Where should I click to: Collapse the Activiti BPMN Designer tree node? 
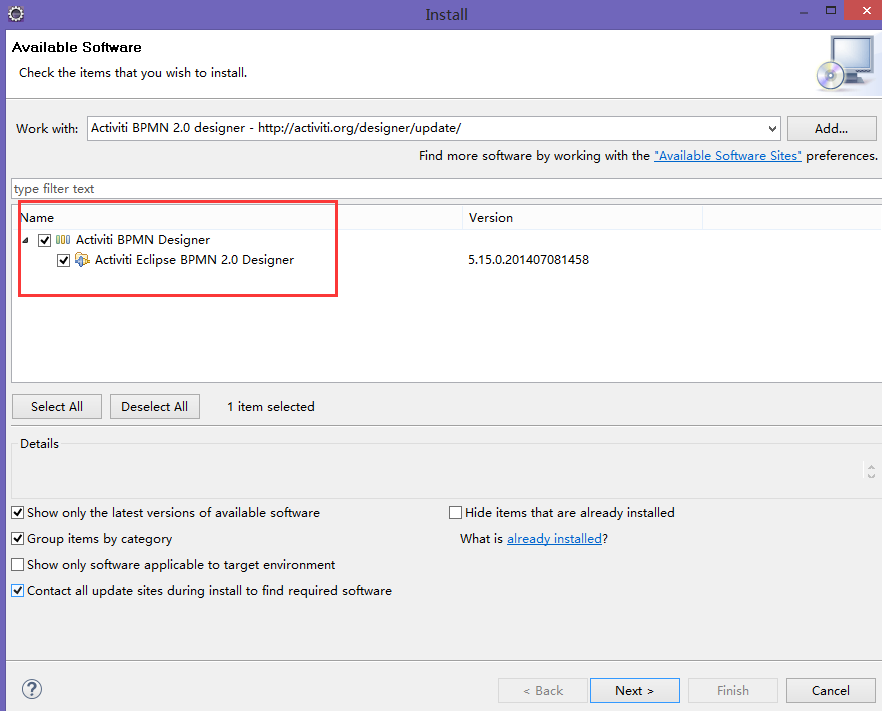pyautogui.click(x=26, y=240)
